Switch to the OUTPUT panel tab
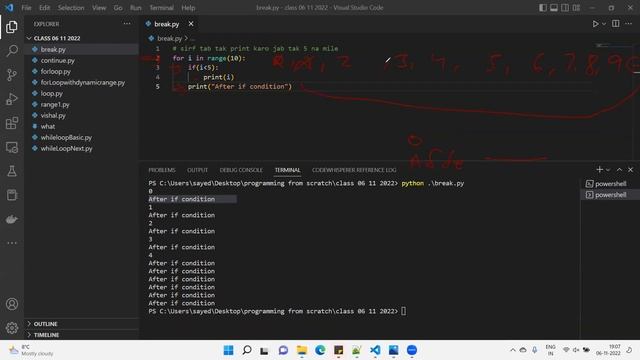The height and width of the screenshot is (360, 640). pos(198,170)
